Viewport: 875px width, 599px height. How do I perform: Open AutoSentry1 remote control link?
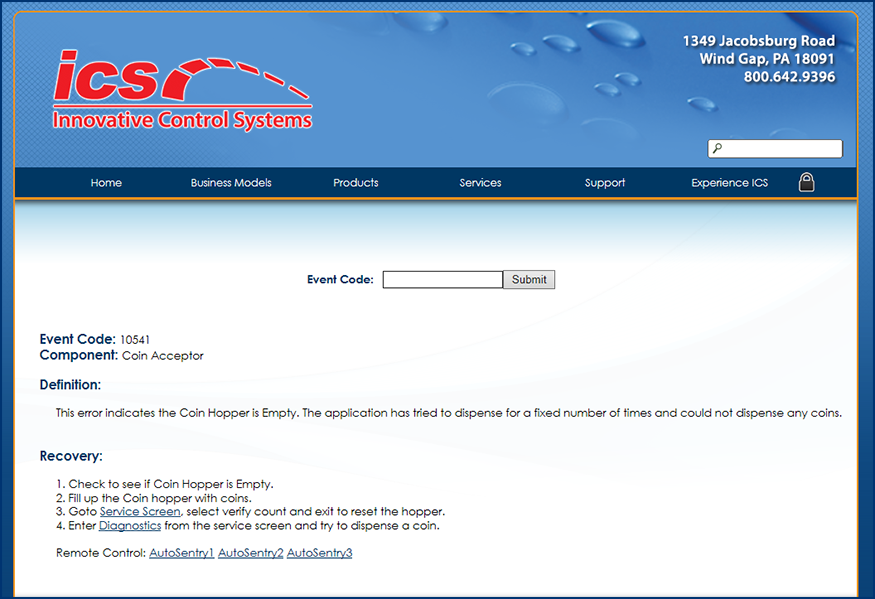click(182, 552)
